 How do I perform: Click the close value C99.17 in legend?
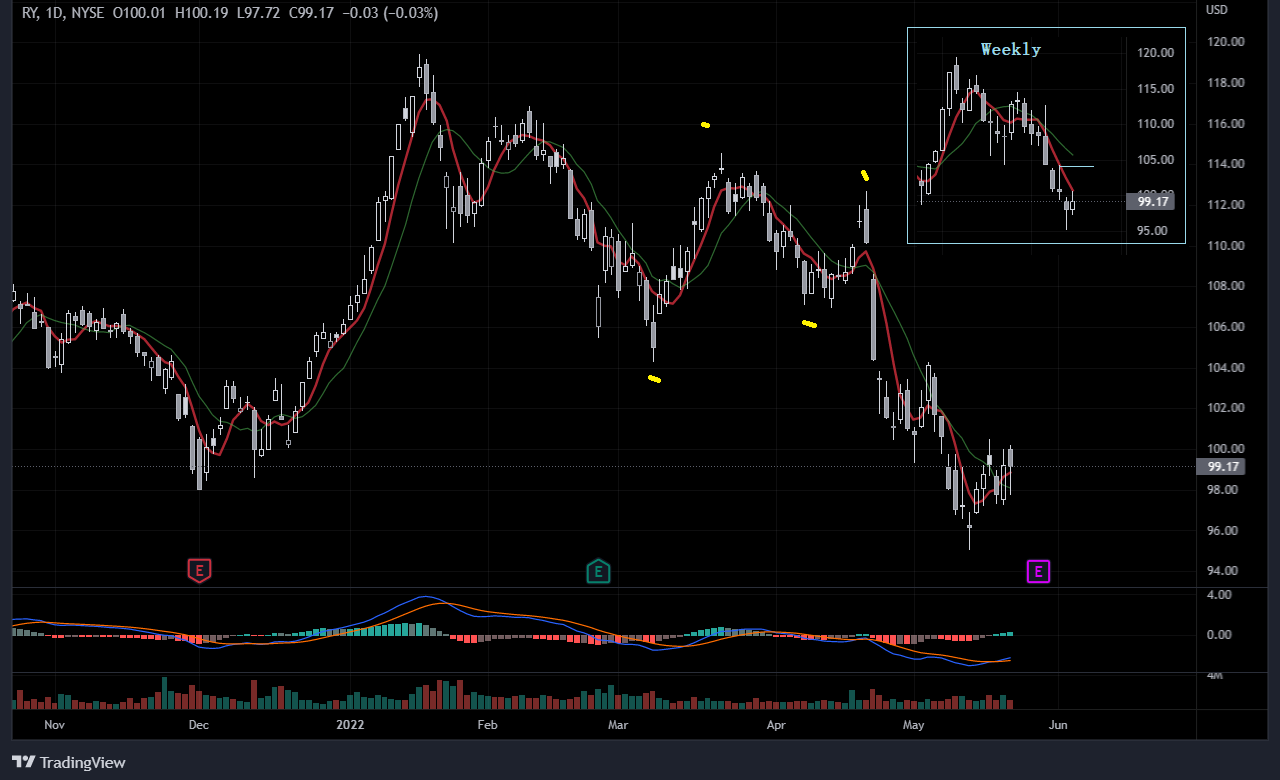[x=311, y=13]
